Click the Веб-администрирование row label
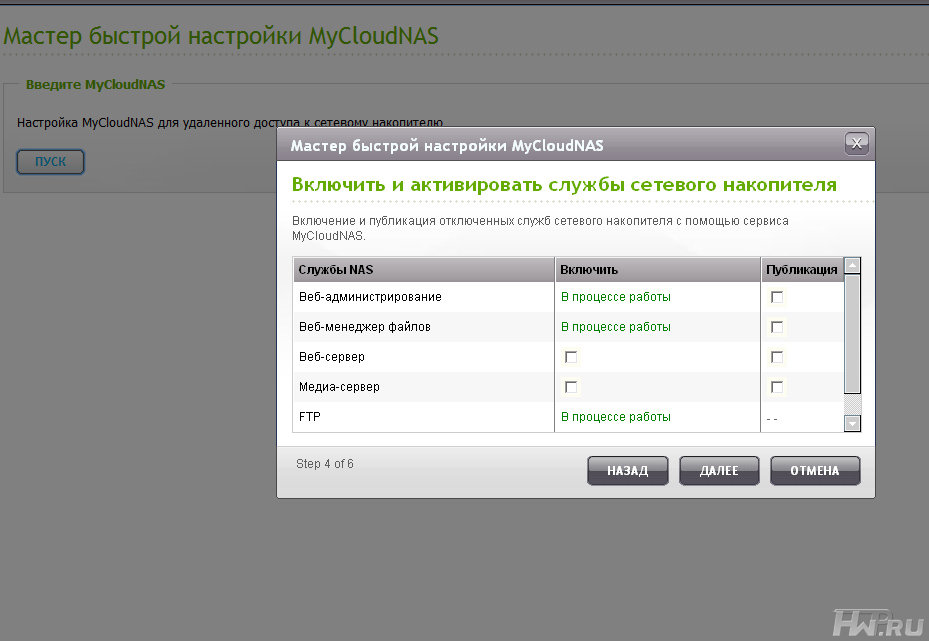 (x=370, y=297)
